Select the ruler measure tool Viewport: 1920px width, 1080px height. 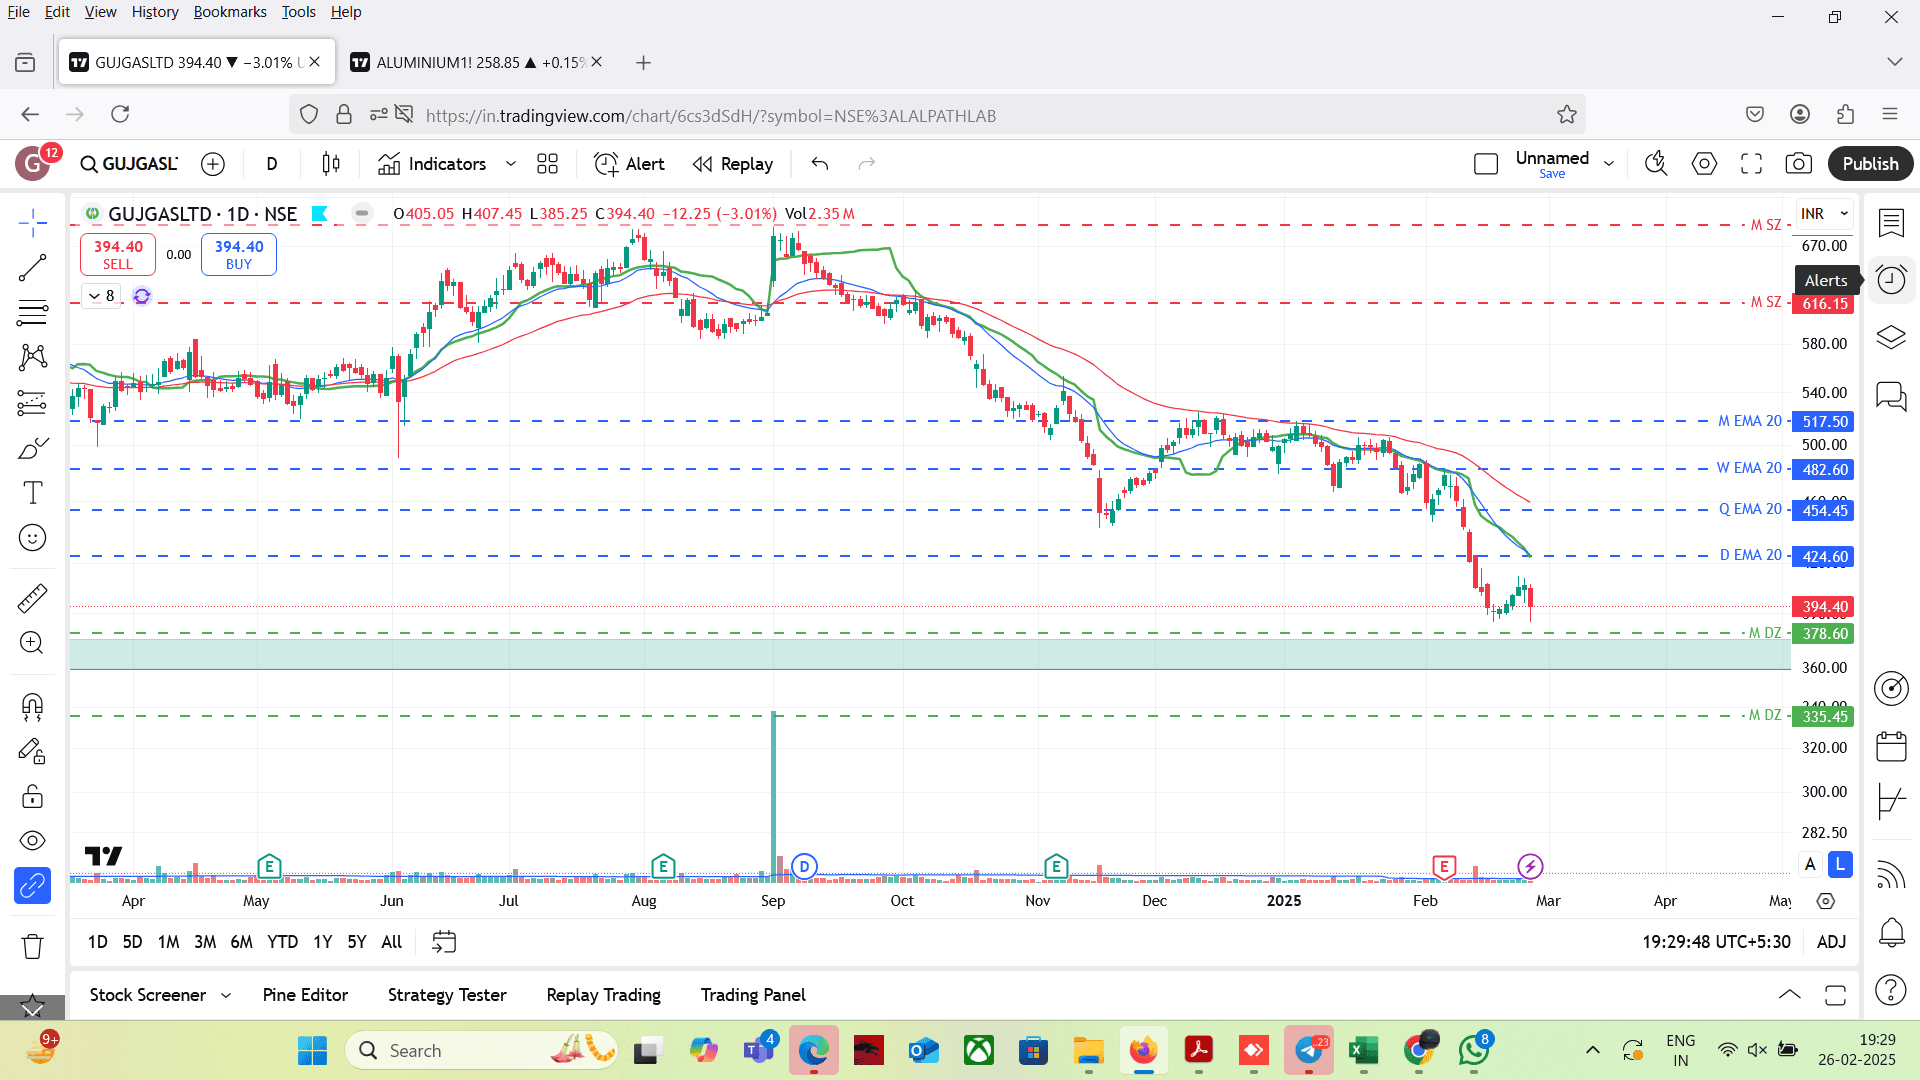[x=32, y=598]
